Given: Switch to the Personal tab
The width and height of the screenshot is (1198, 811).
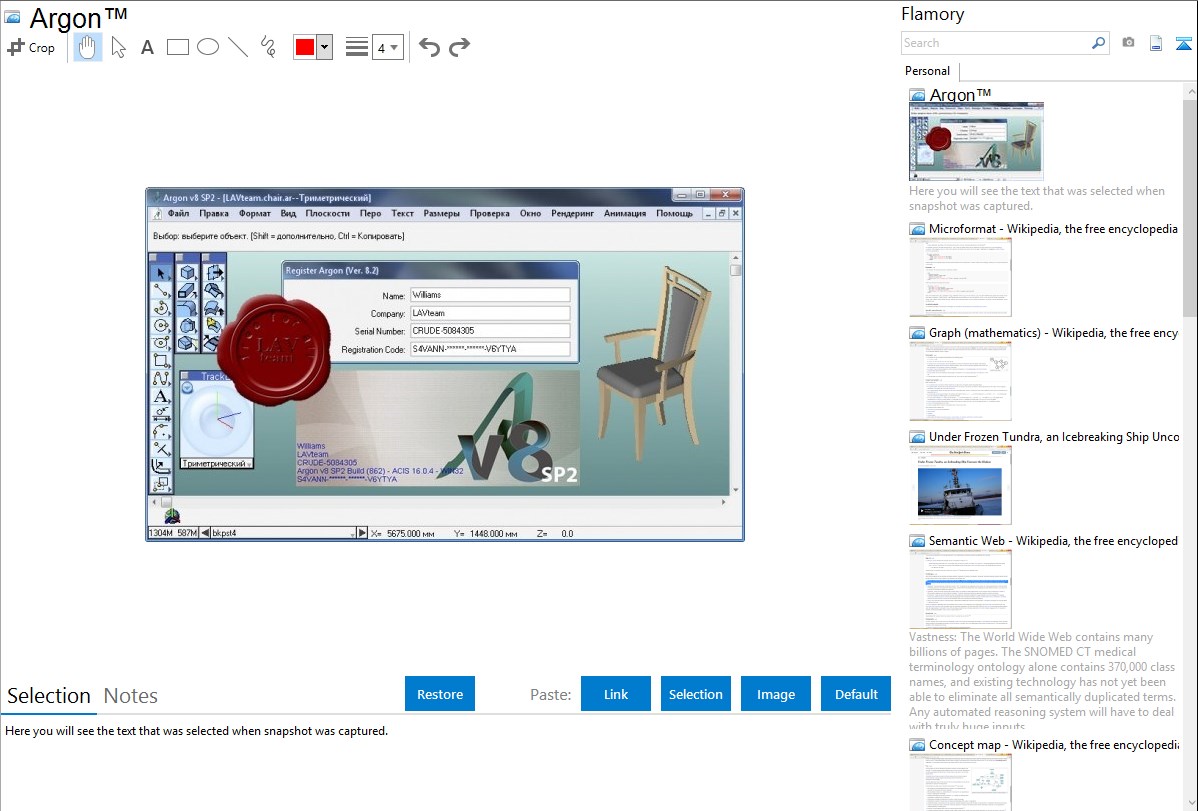Looking at the screenshot, I should 928,71.
